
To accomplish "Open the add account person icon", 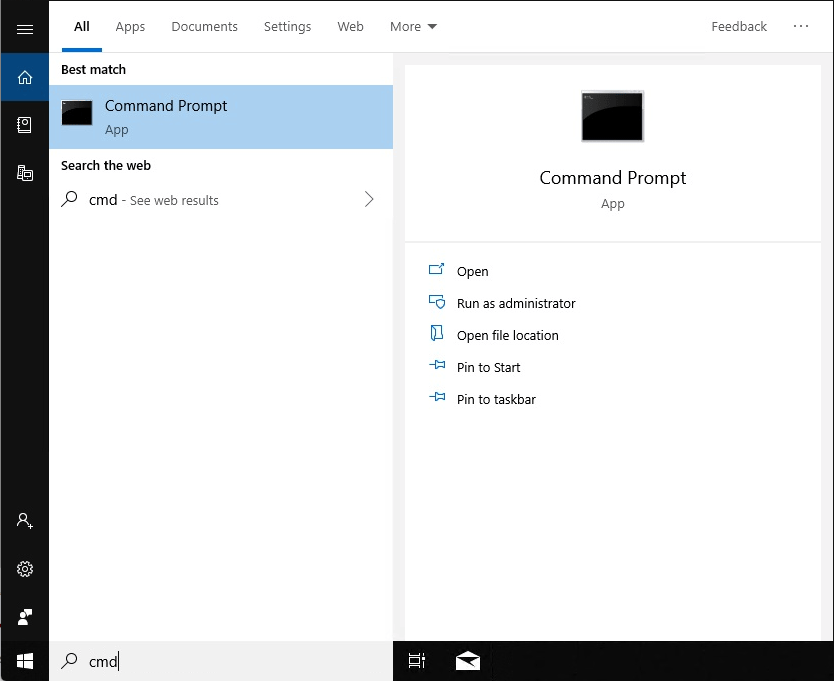I will (x=25, y=521).
